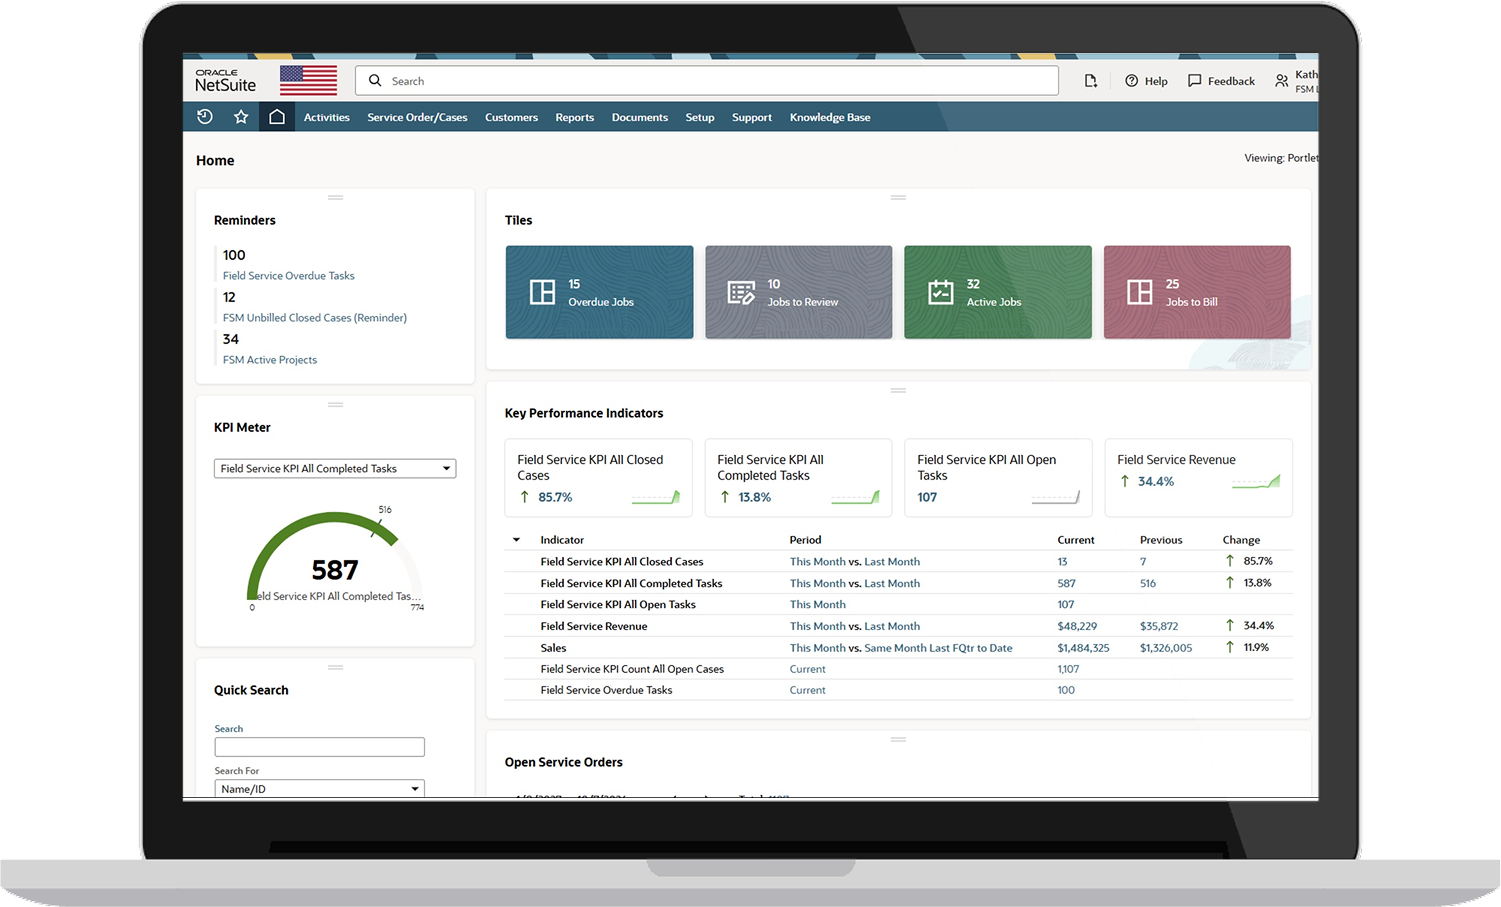Click the Indicator column sort chevron
The image size is (1501, 907).
click(516, 539)
